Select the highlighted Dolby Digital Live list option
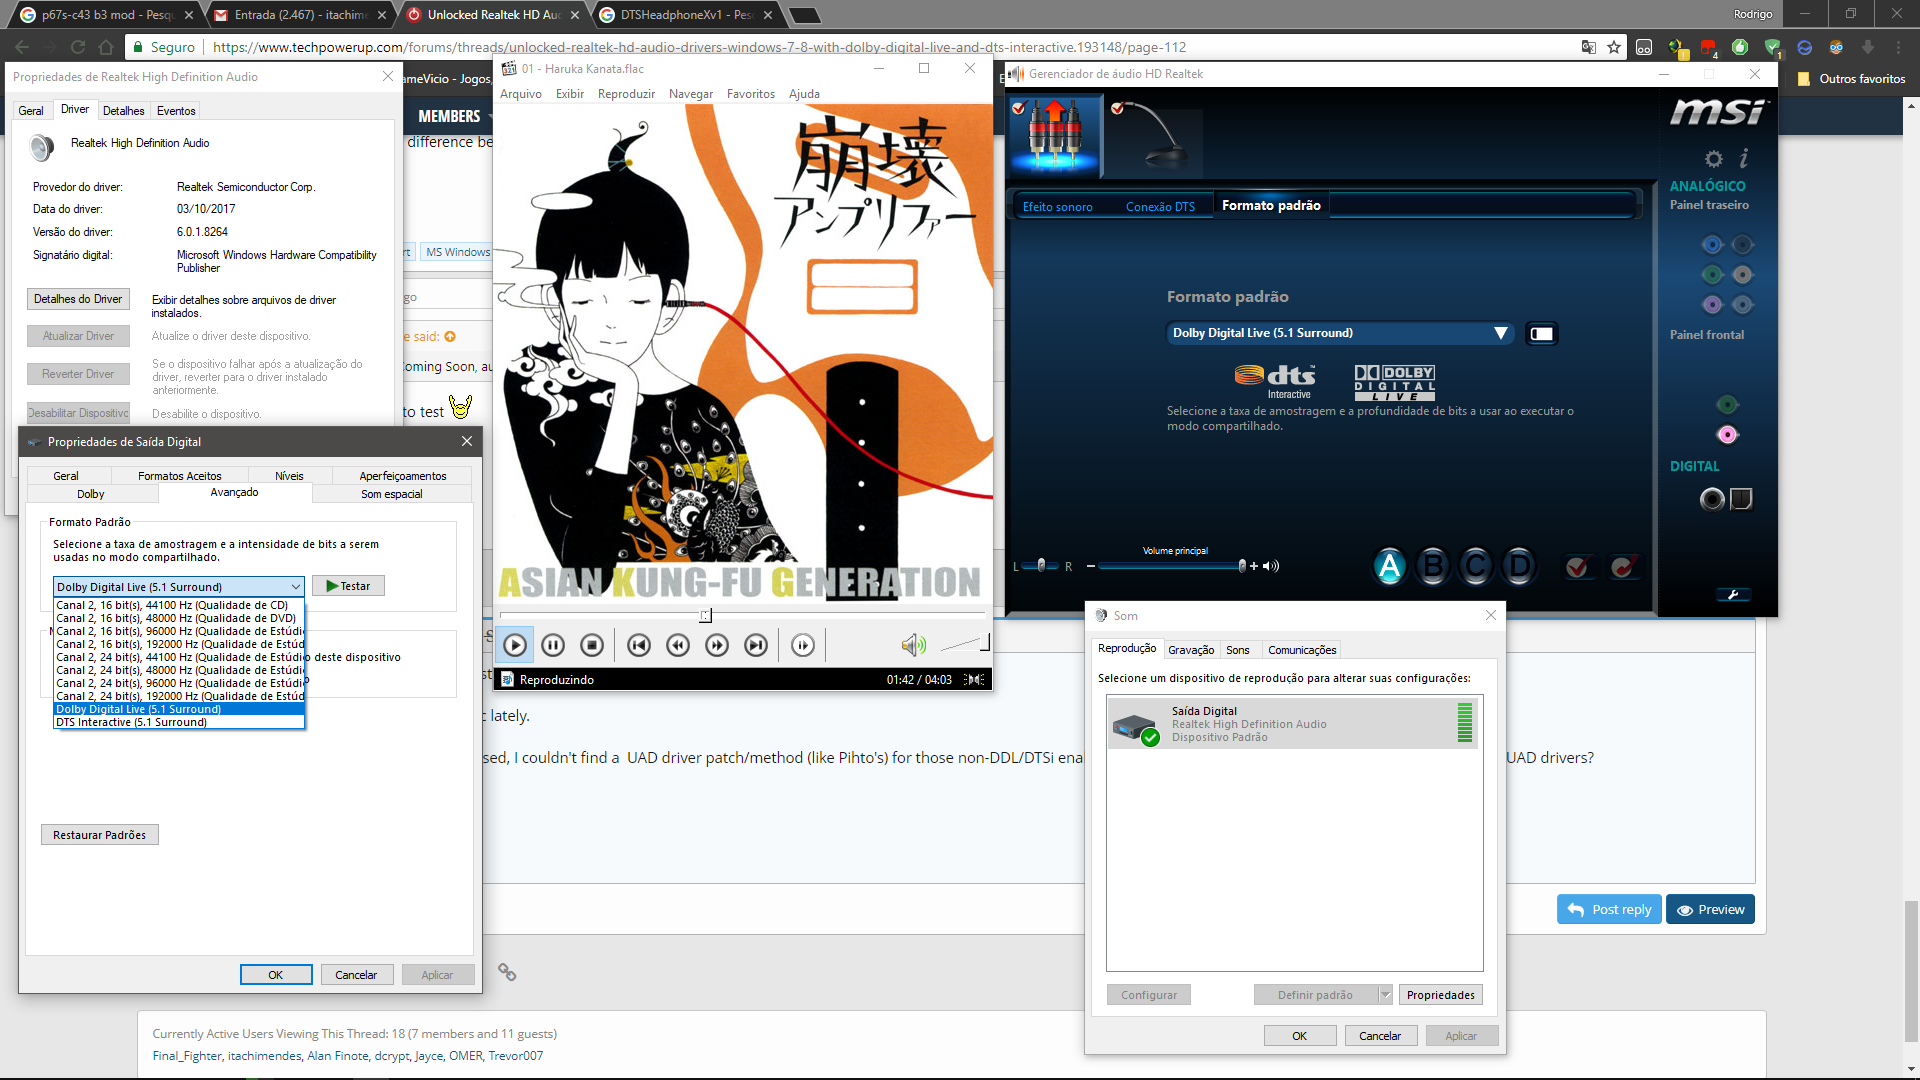The image size is (1920, 1080). tap(179, 709)
